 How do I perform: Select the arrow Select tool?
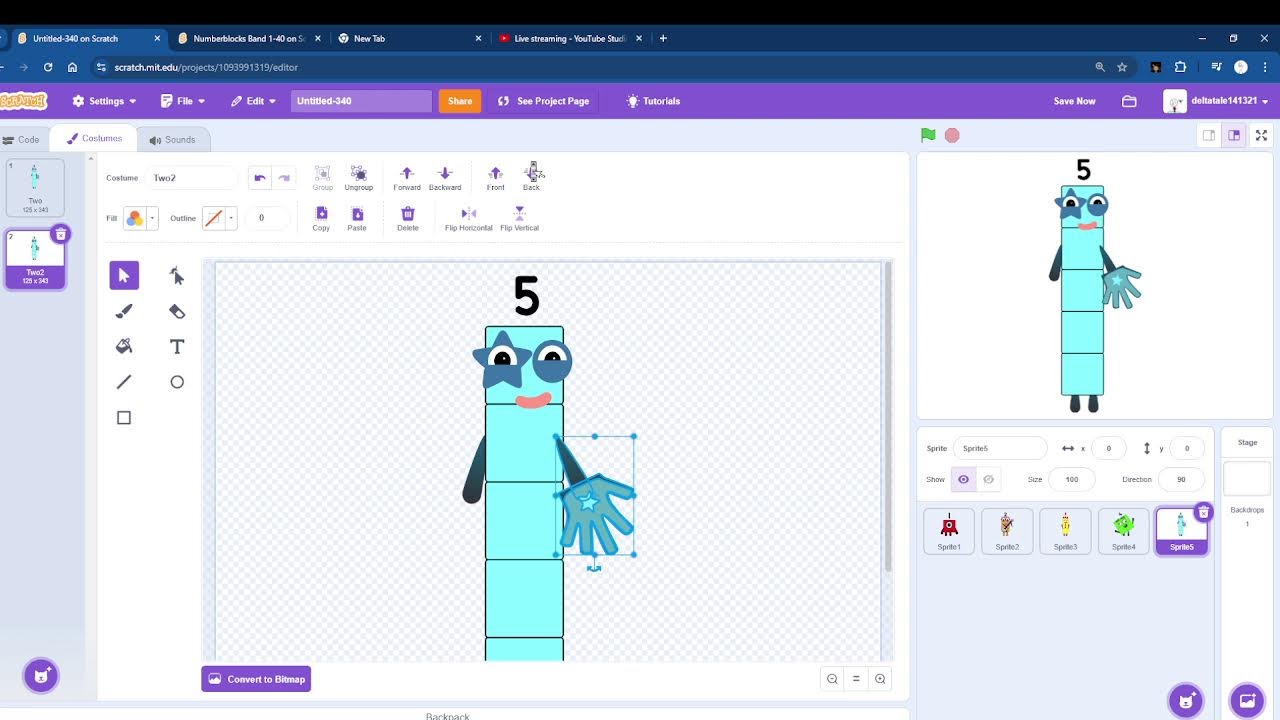coord(124,275)
